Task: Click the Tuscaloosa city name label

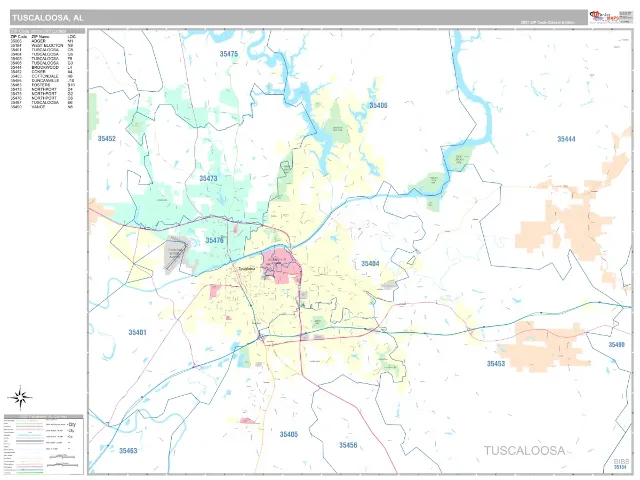Action: (247, 269)
